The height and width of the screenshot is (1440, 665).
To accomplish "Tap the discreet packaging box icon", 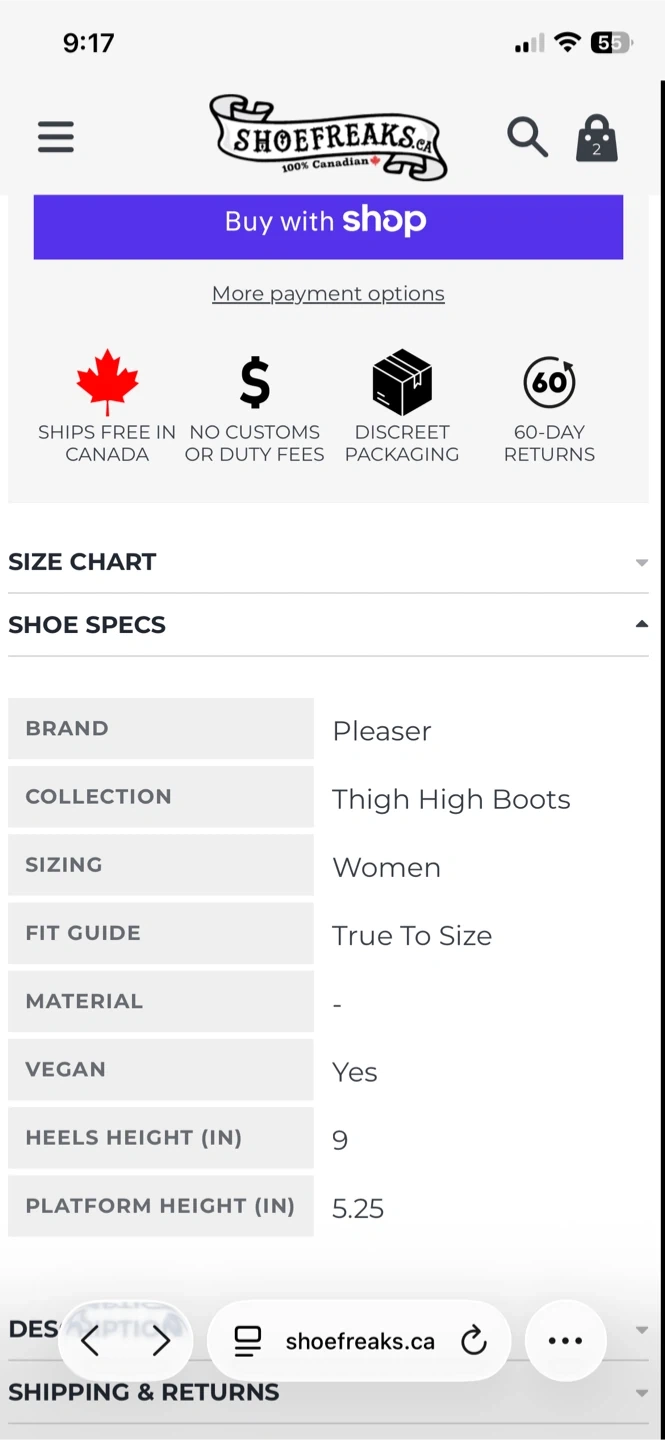I will click(x=402, y=382).
